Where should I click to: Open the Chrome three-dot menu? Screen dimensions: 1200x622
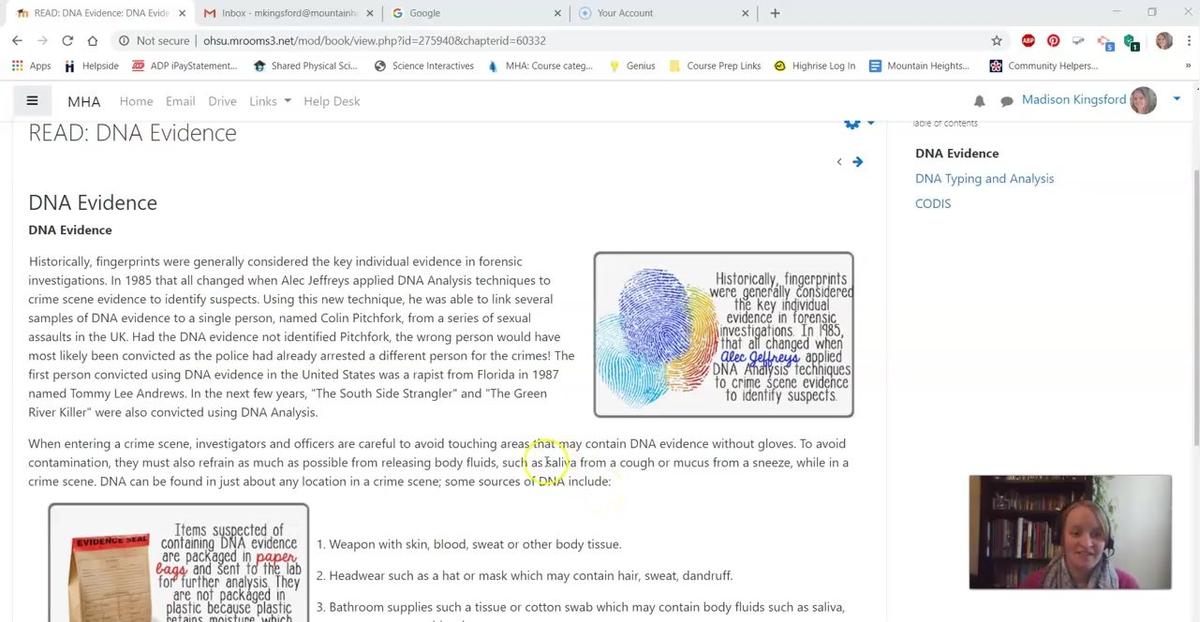[x=1187, y=40]
